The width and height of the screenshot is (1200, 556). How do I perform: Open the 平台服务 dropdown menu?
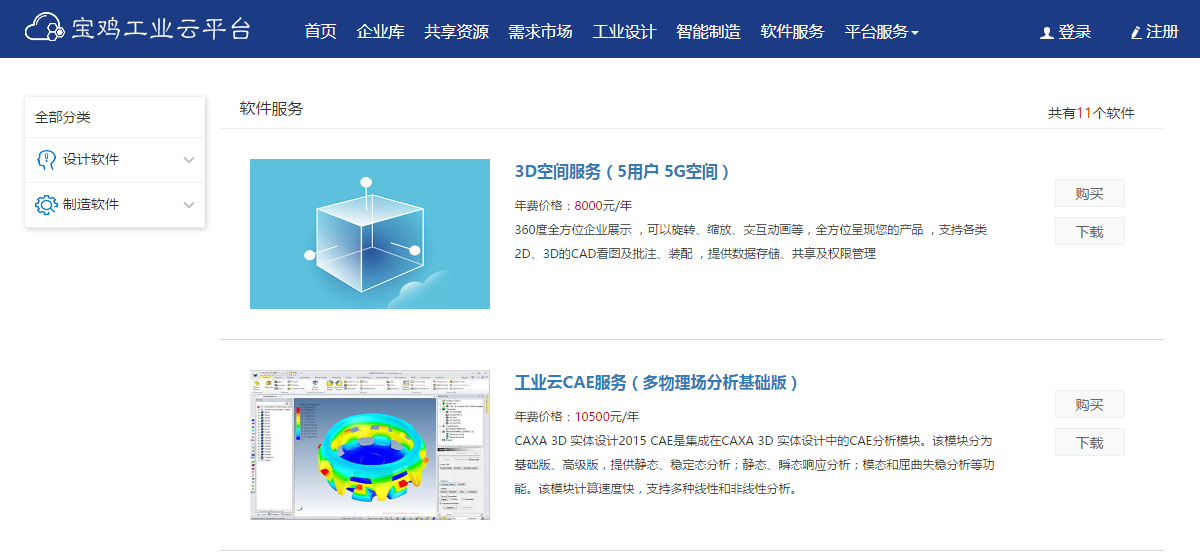click(881, 32)
